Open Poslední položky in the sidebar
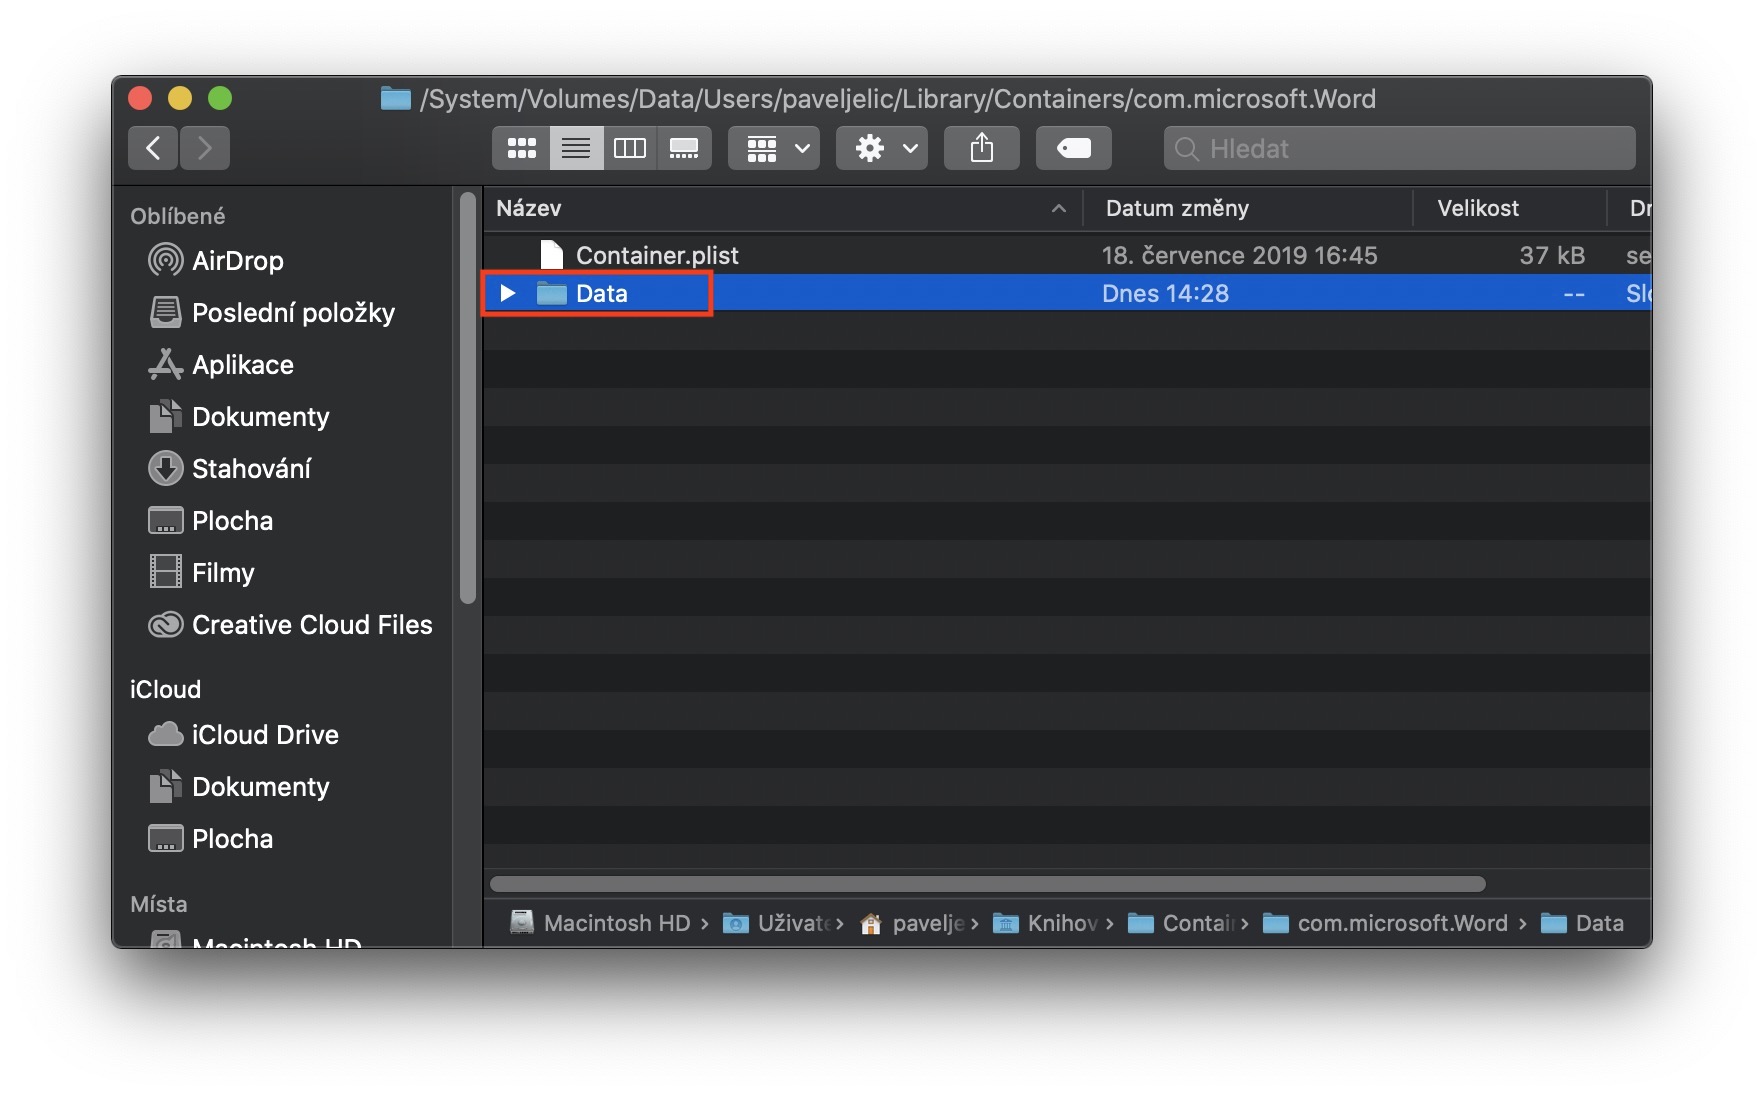The height and width of the screenshot is (1096, 1764). tap(271, 312)
